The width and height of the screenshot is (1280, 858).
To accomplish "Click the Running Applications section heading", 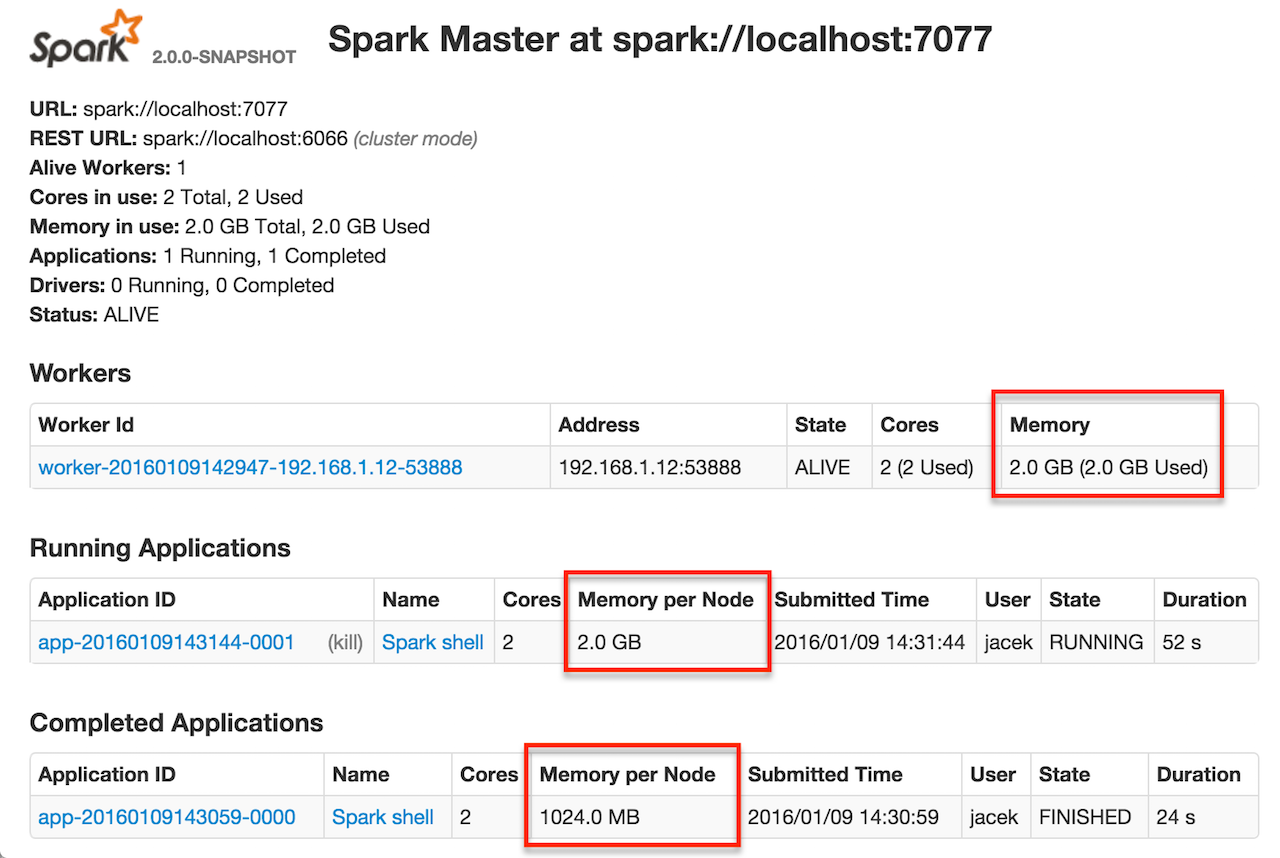I will click(160, 548).
